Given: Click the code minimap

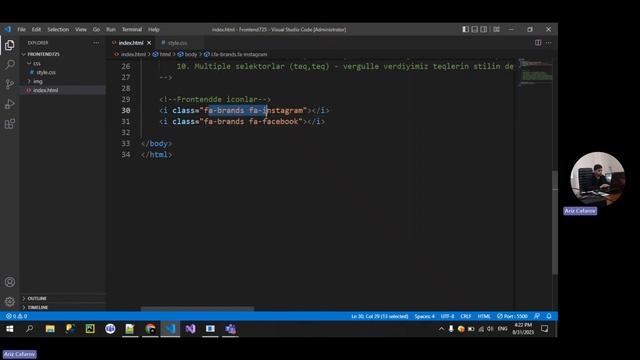Looking at the screenshot, I should pyautogui.click(x=536, y=73).
